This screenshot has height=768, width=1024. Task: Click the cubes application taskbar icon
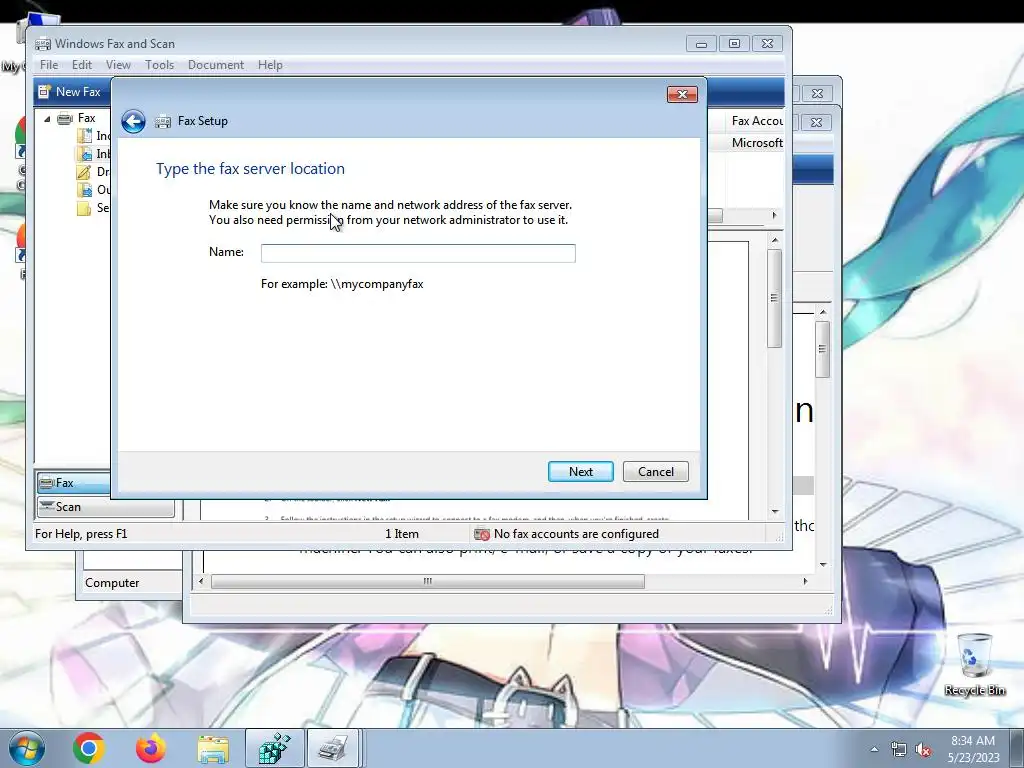[x=274, y=748]
